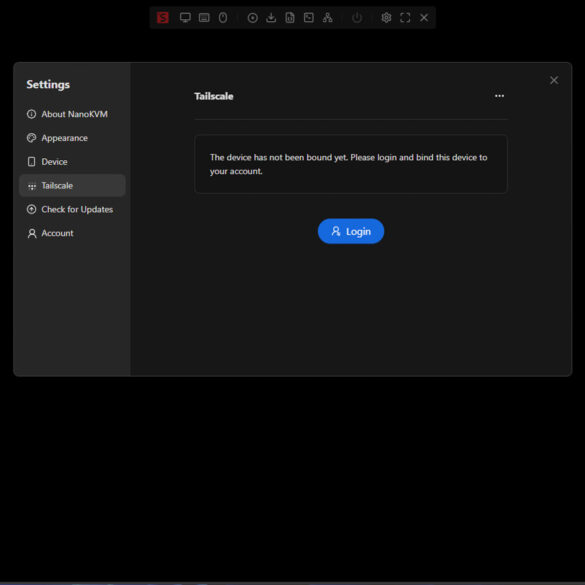This screenshot has width=585, height=585.
Task: Go to Device settings
Action: click(72, 162)
